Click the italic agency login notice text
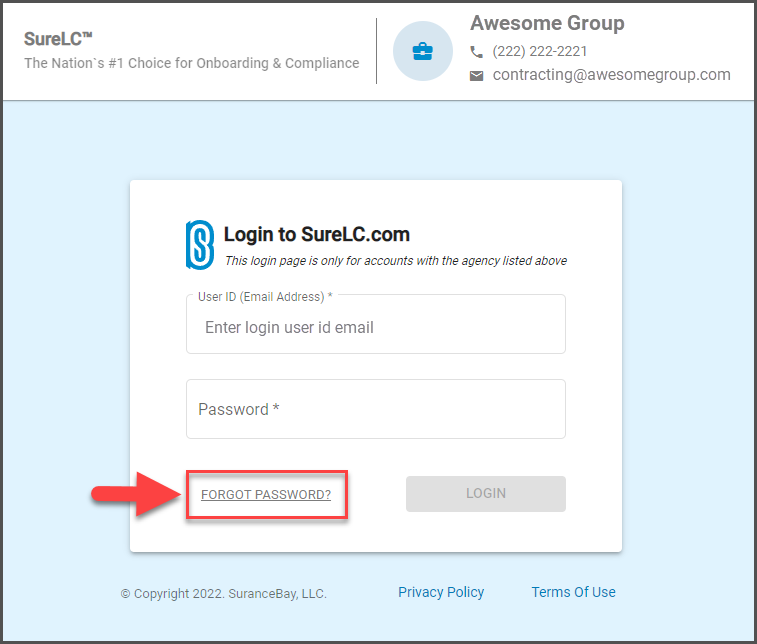757x644 pixels. (x=395, y=261)
